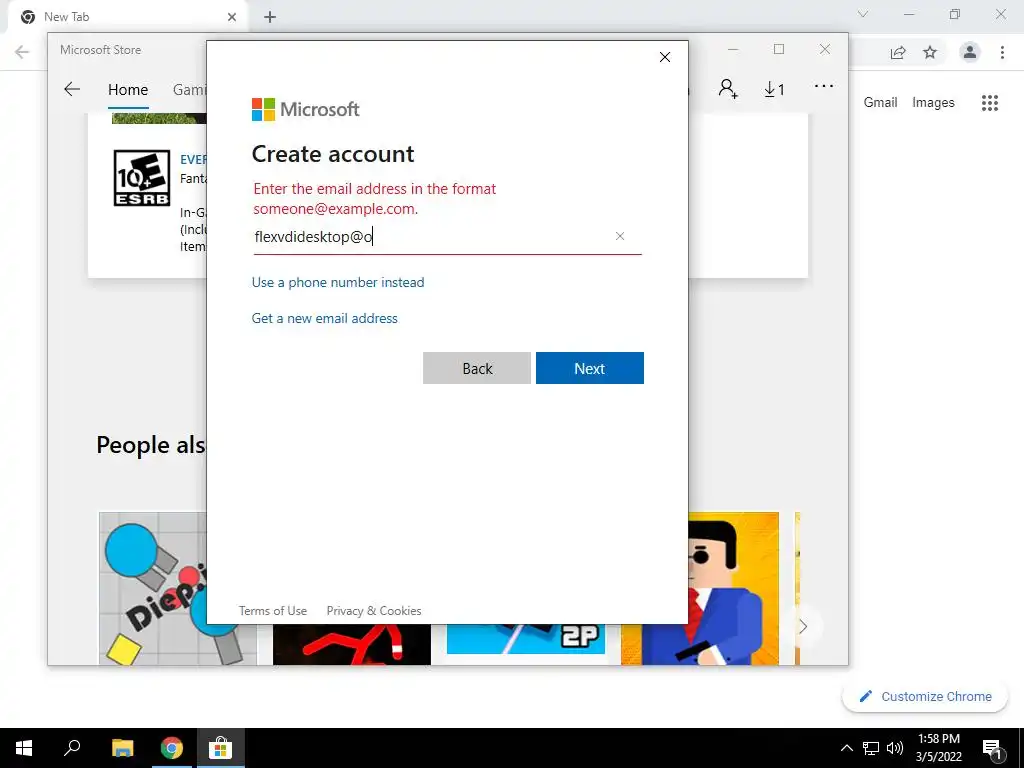Image resolution: width=1024 pixels, height=768 pixels.
Task: Open the Privacy & Cookies link
Action: tap(374, 611)
